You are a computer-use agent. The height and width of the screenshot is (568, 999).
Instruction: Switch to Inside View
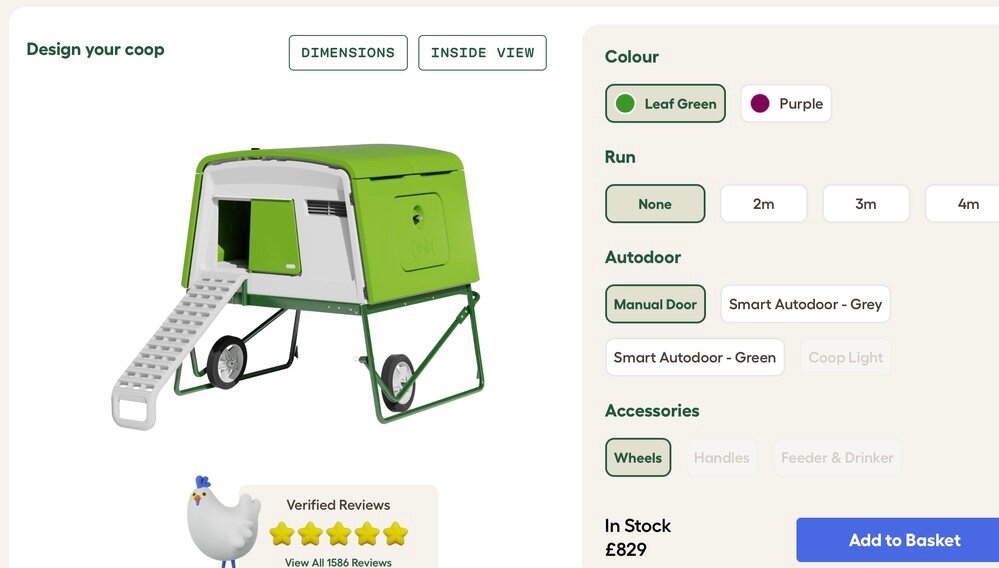click(482, 53)
